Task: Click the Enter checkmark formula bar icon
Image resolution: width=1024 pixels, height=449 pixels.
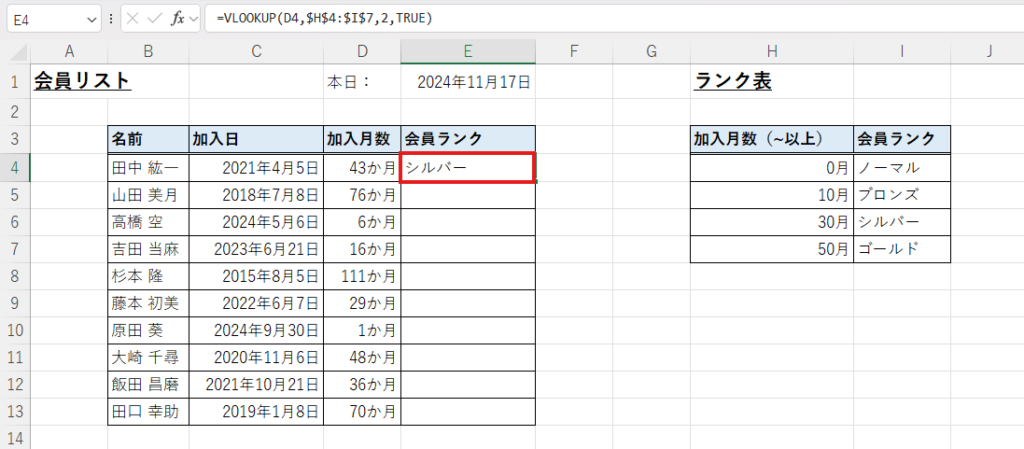Action: (155, 19)
